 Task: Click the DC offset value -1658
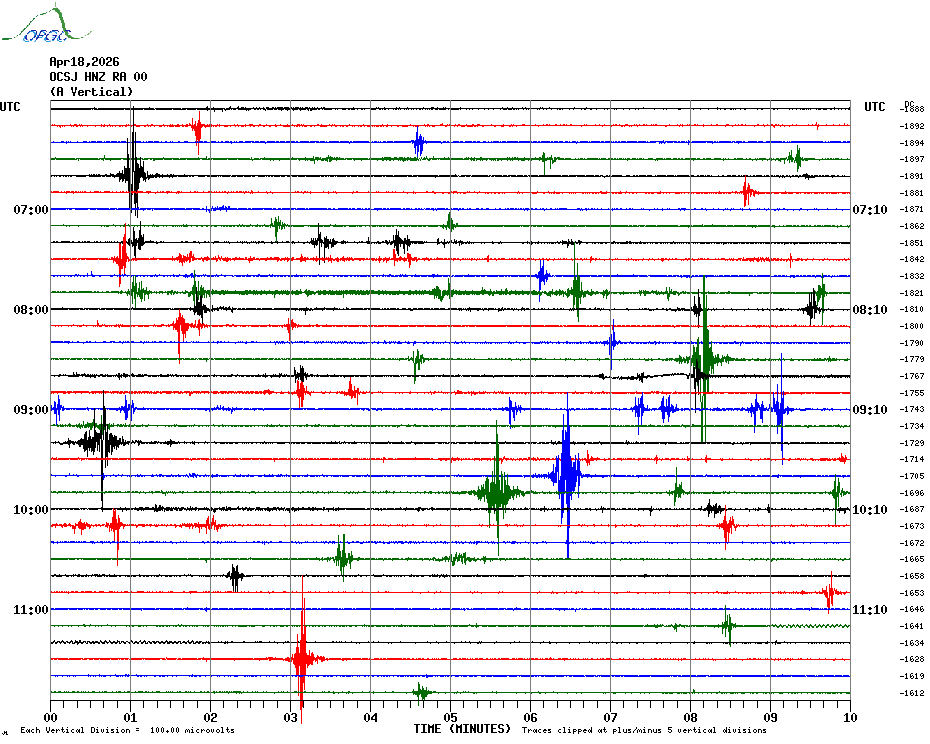912,576
